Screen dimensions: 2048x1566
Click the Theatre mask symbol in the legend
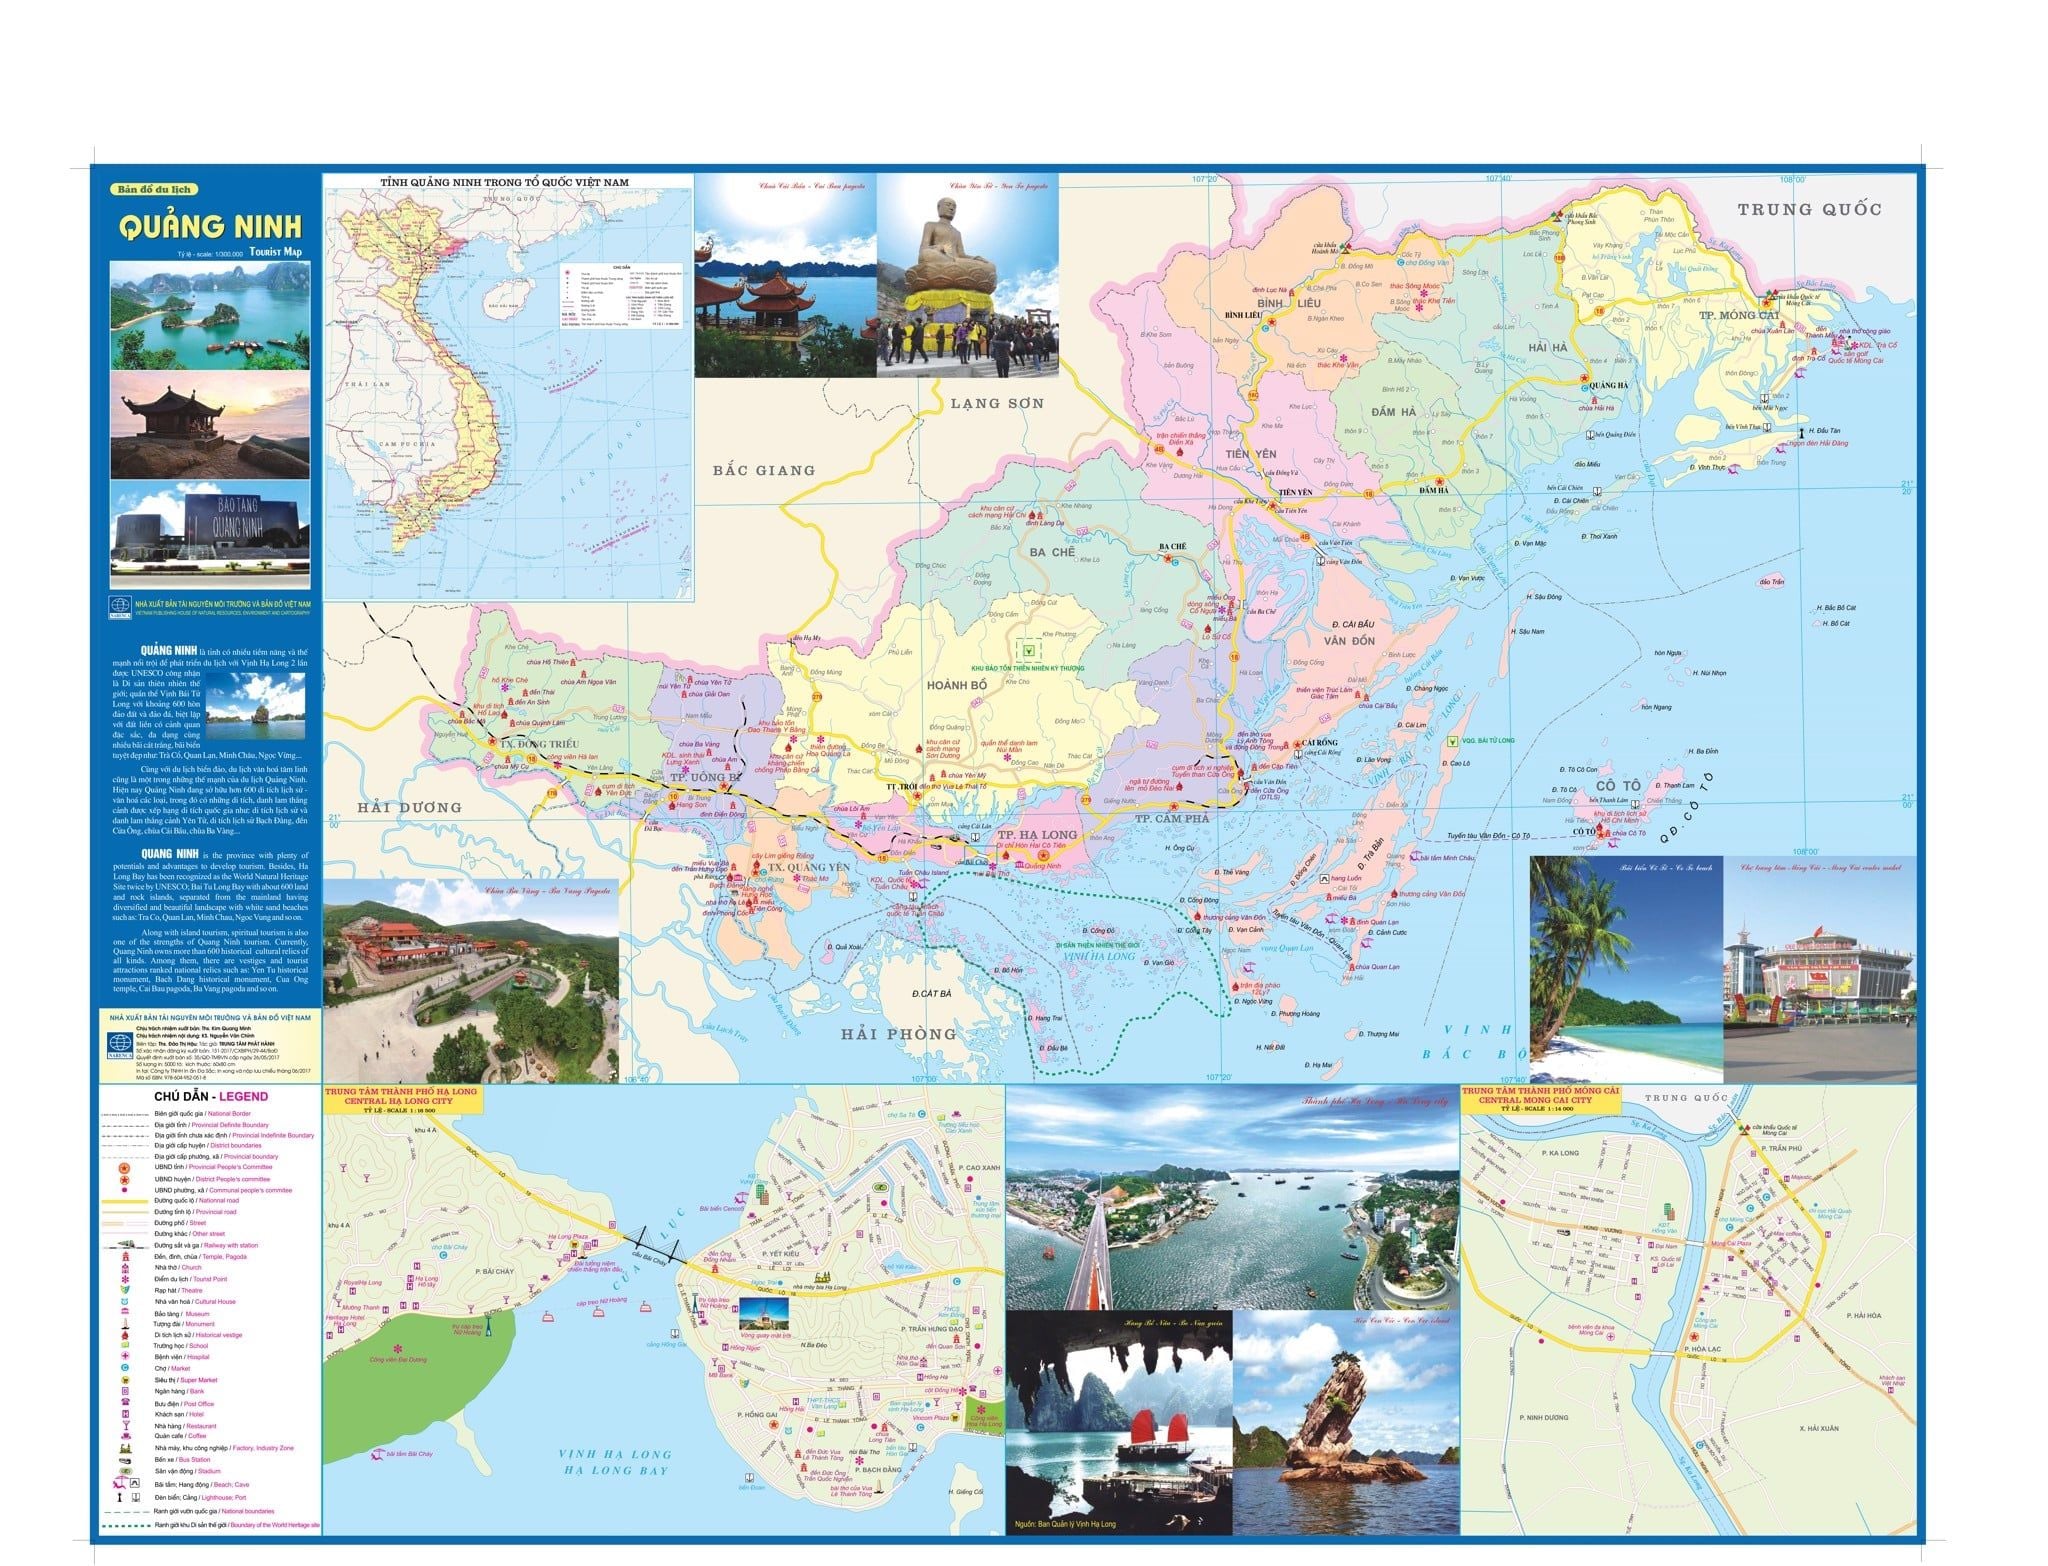(x=125, y=1290)
